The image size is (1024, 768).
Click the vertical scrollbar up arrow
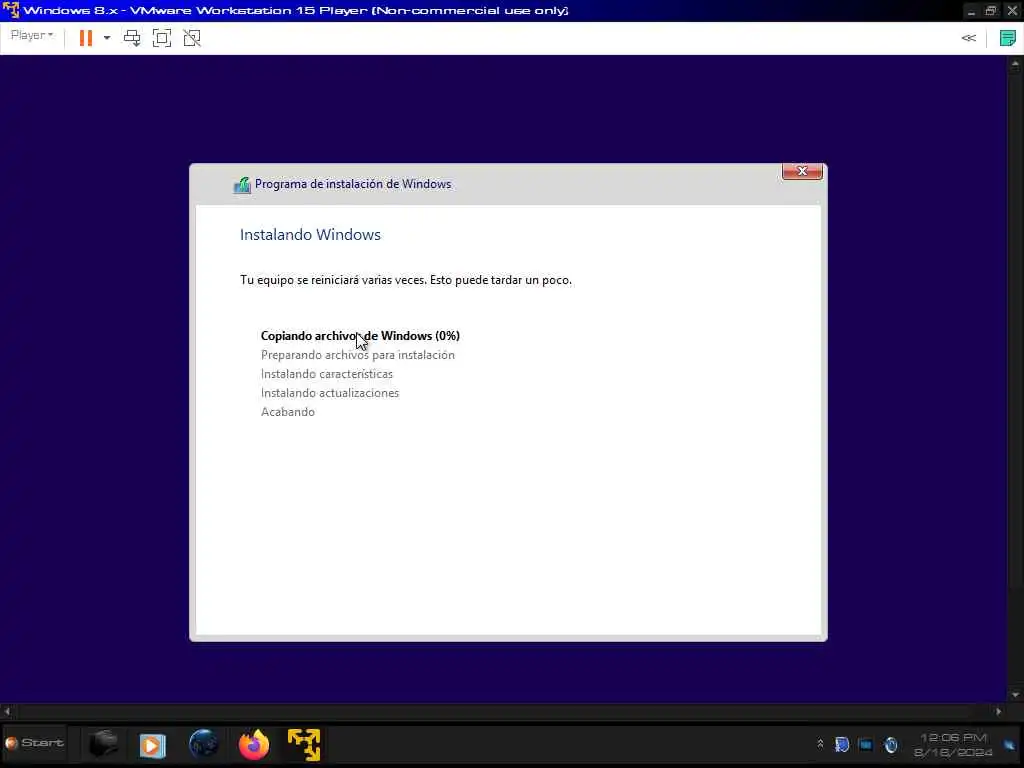click(1015, 64)
